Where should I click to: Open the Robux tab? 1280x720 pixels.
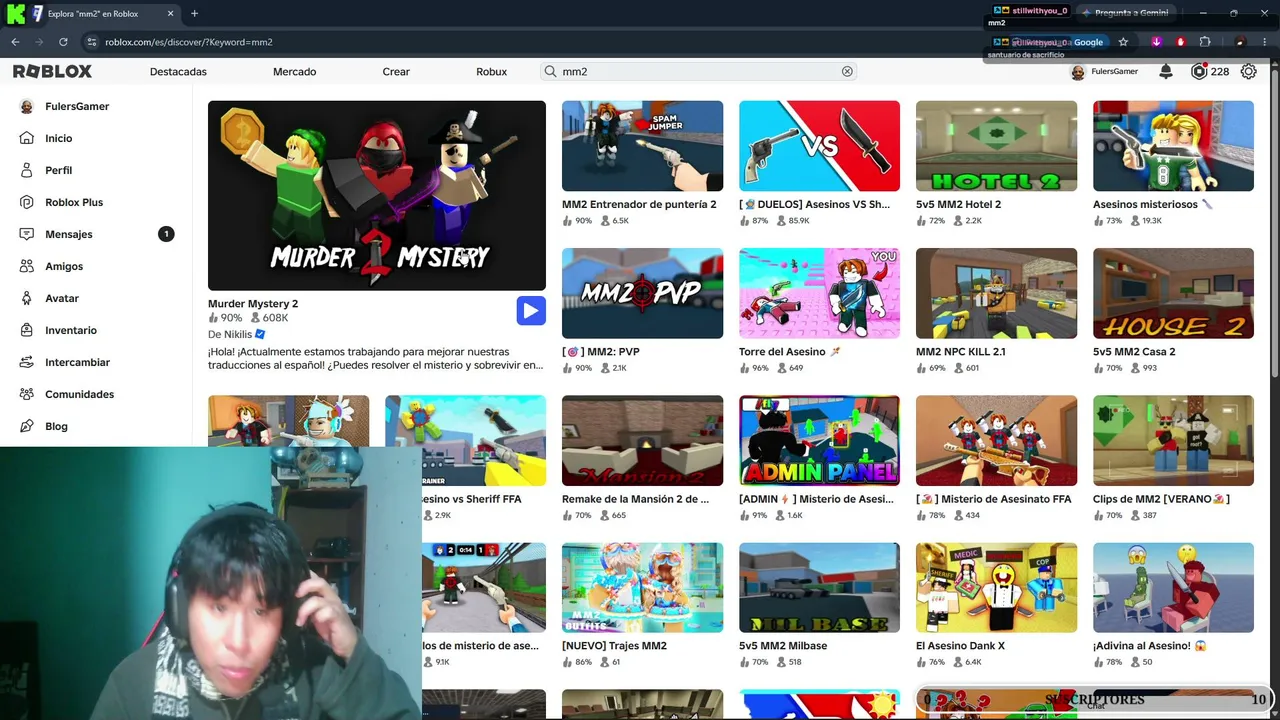[491, 72]
